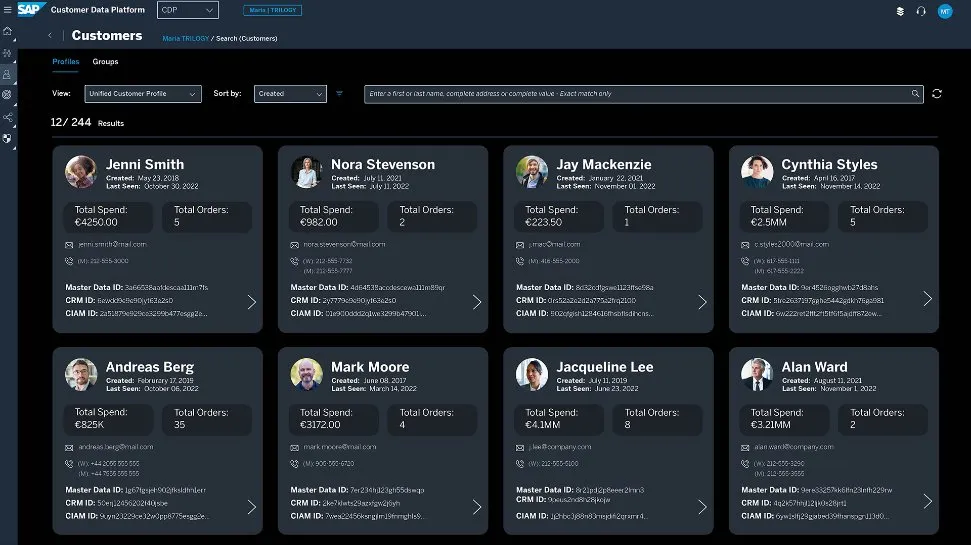
Task: Refresh the customer results list
Action: [937, 94]
